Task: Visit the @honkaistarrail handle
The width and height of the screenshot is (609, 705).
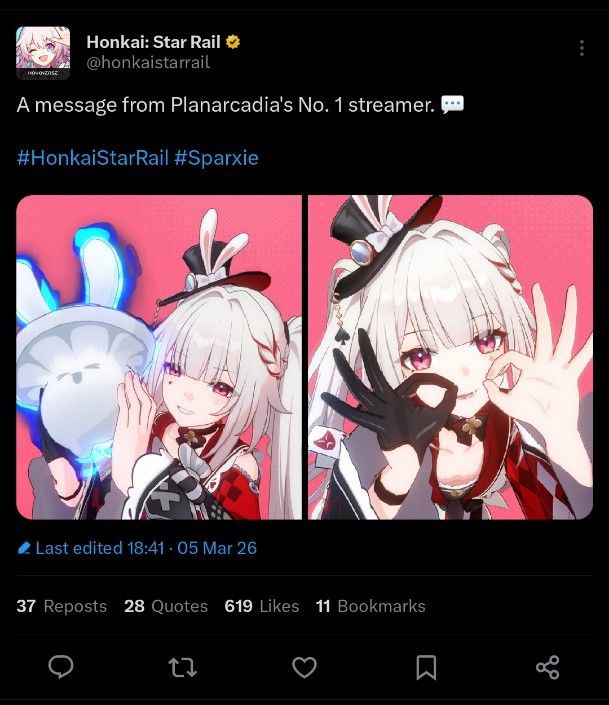Action: pyautogui.click(x=148, y=62)
